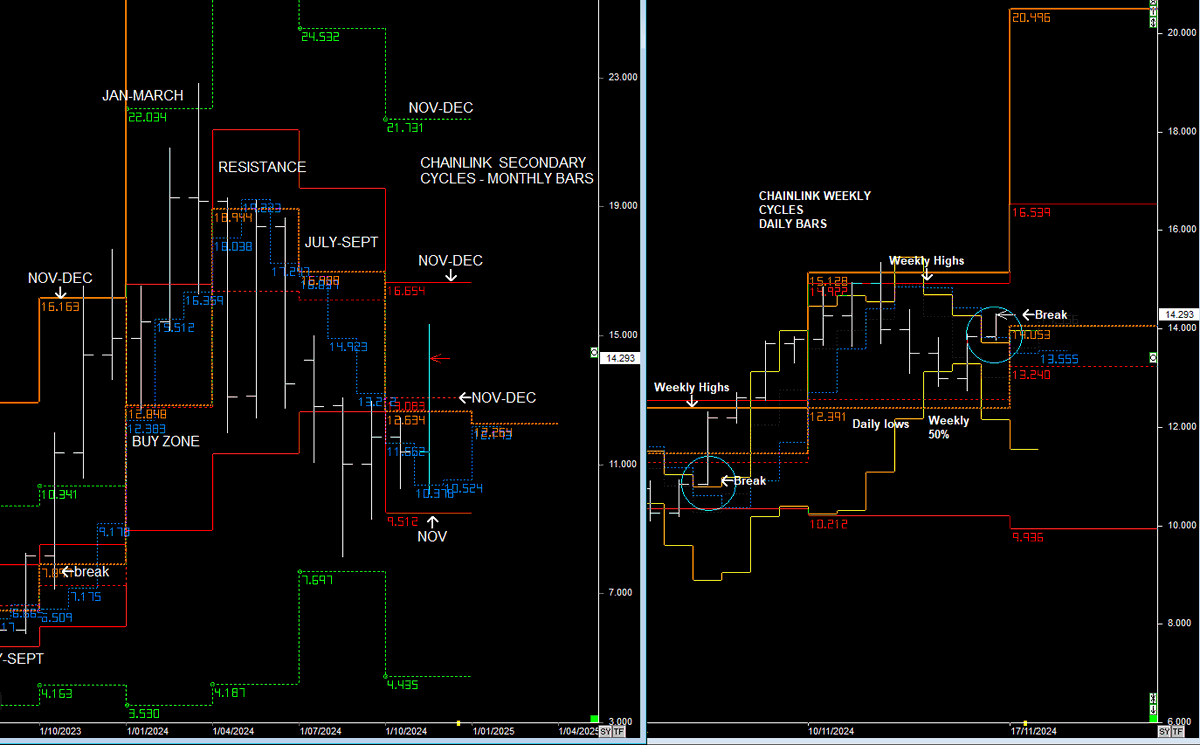Click the orange 20.496 level value

(1032, 17)
